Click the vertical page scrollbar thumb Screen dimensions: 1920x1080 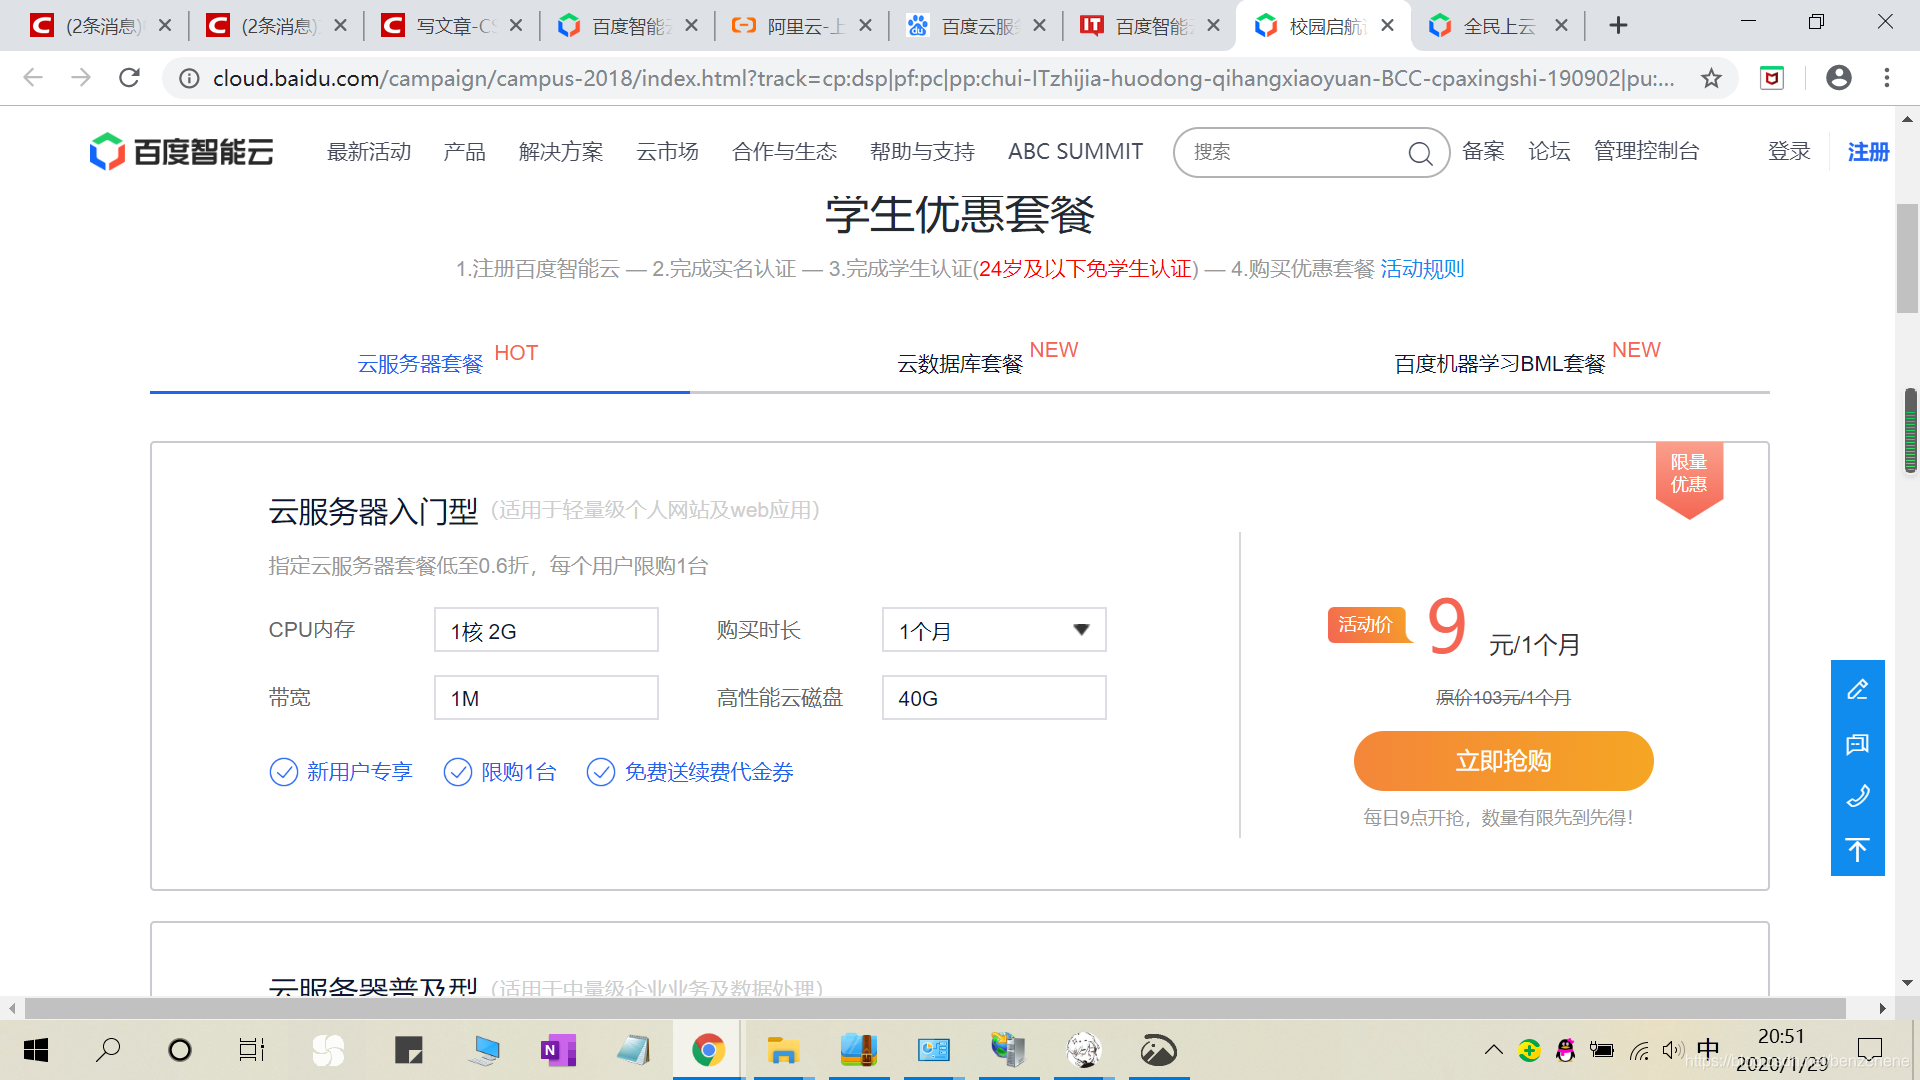click(x=1907, y=258)
